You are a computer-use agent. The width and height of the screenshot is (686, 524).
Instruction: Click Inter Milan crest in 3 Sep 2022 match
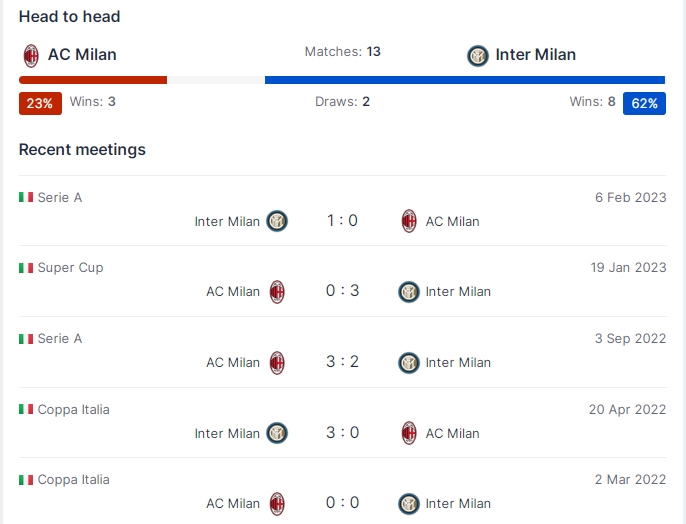[409, 363]
